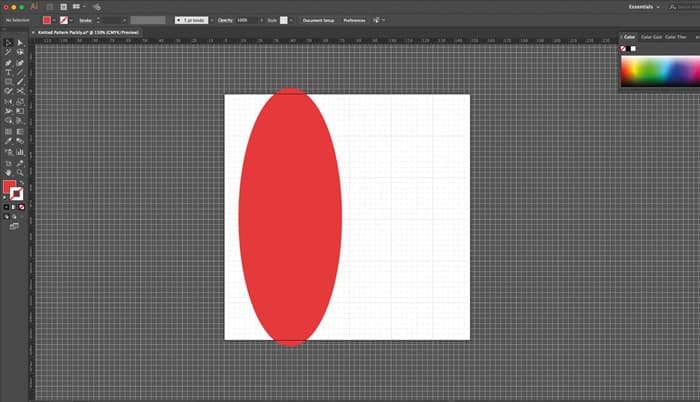Switch to Draw Behind mode
The width and height of the screenshot is (700, 402).
14,217
